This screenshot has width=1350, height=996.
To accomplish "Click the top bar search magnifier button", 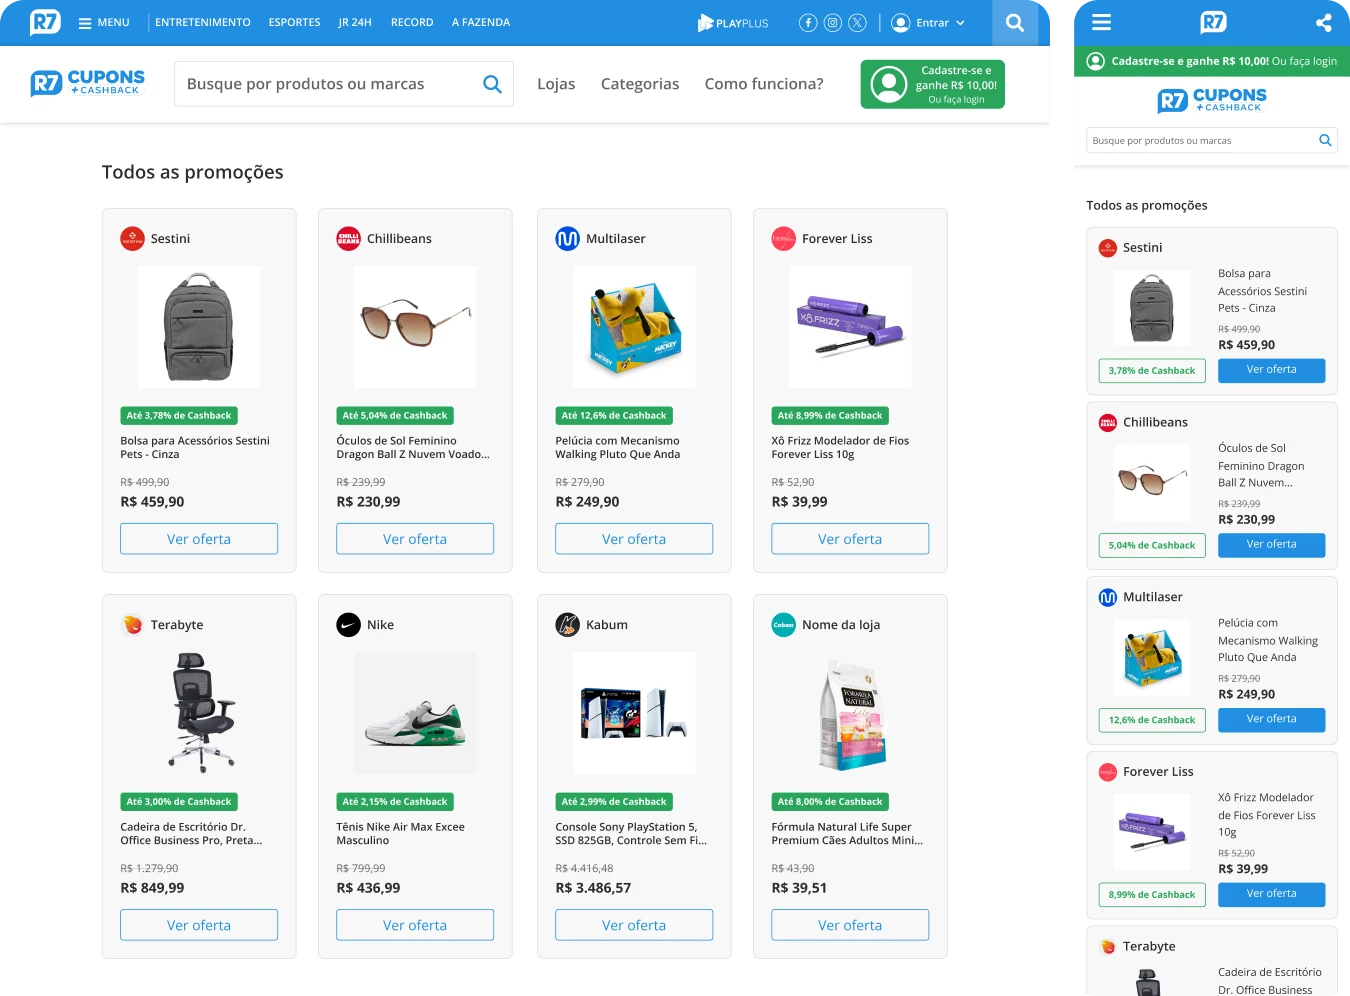I will 1015,22.
